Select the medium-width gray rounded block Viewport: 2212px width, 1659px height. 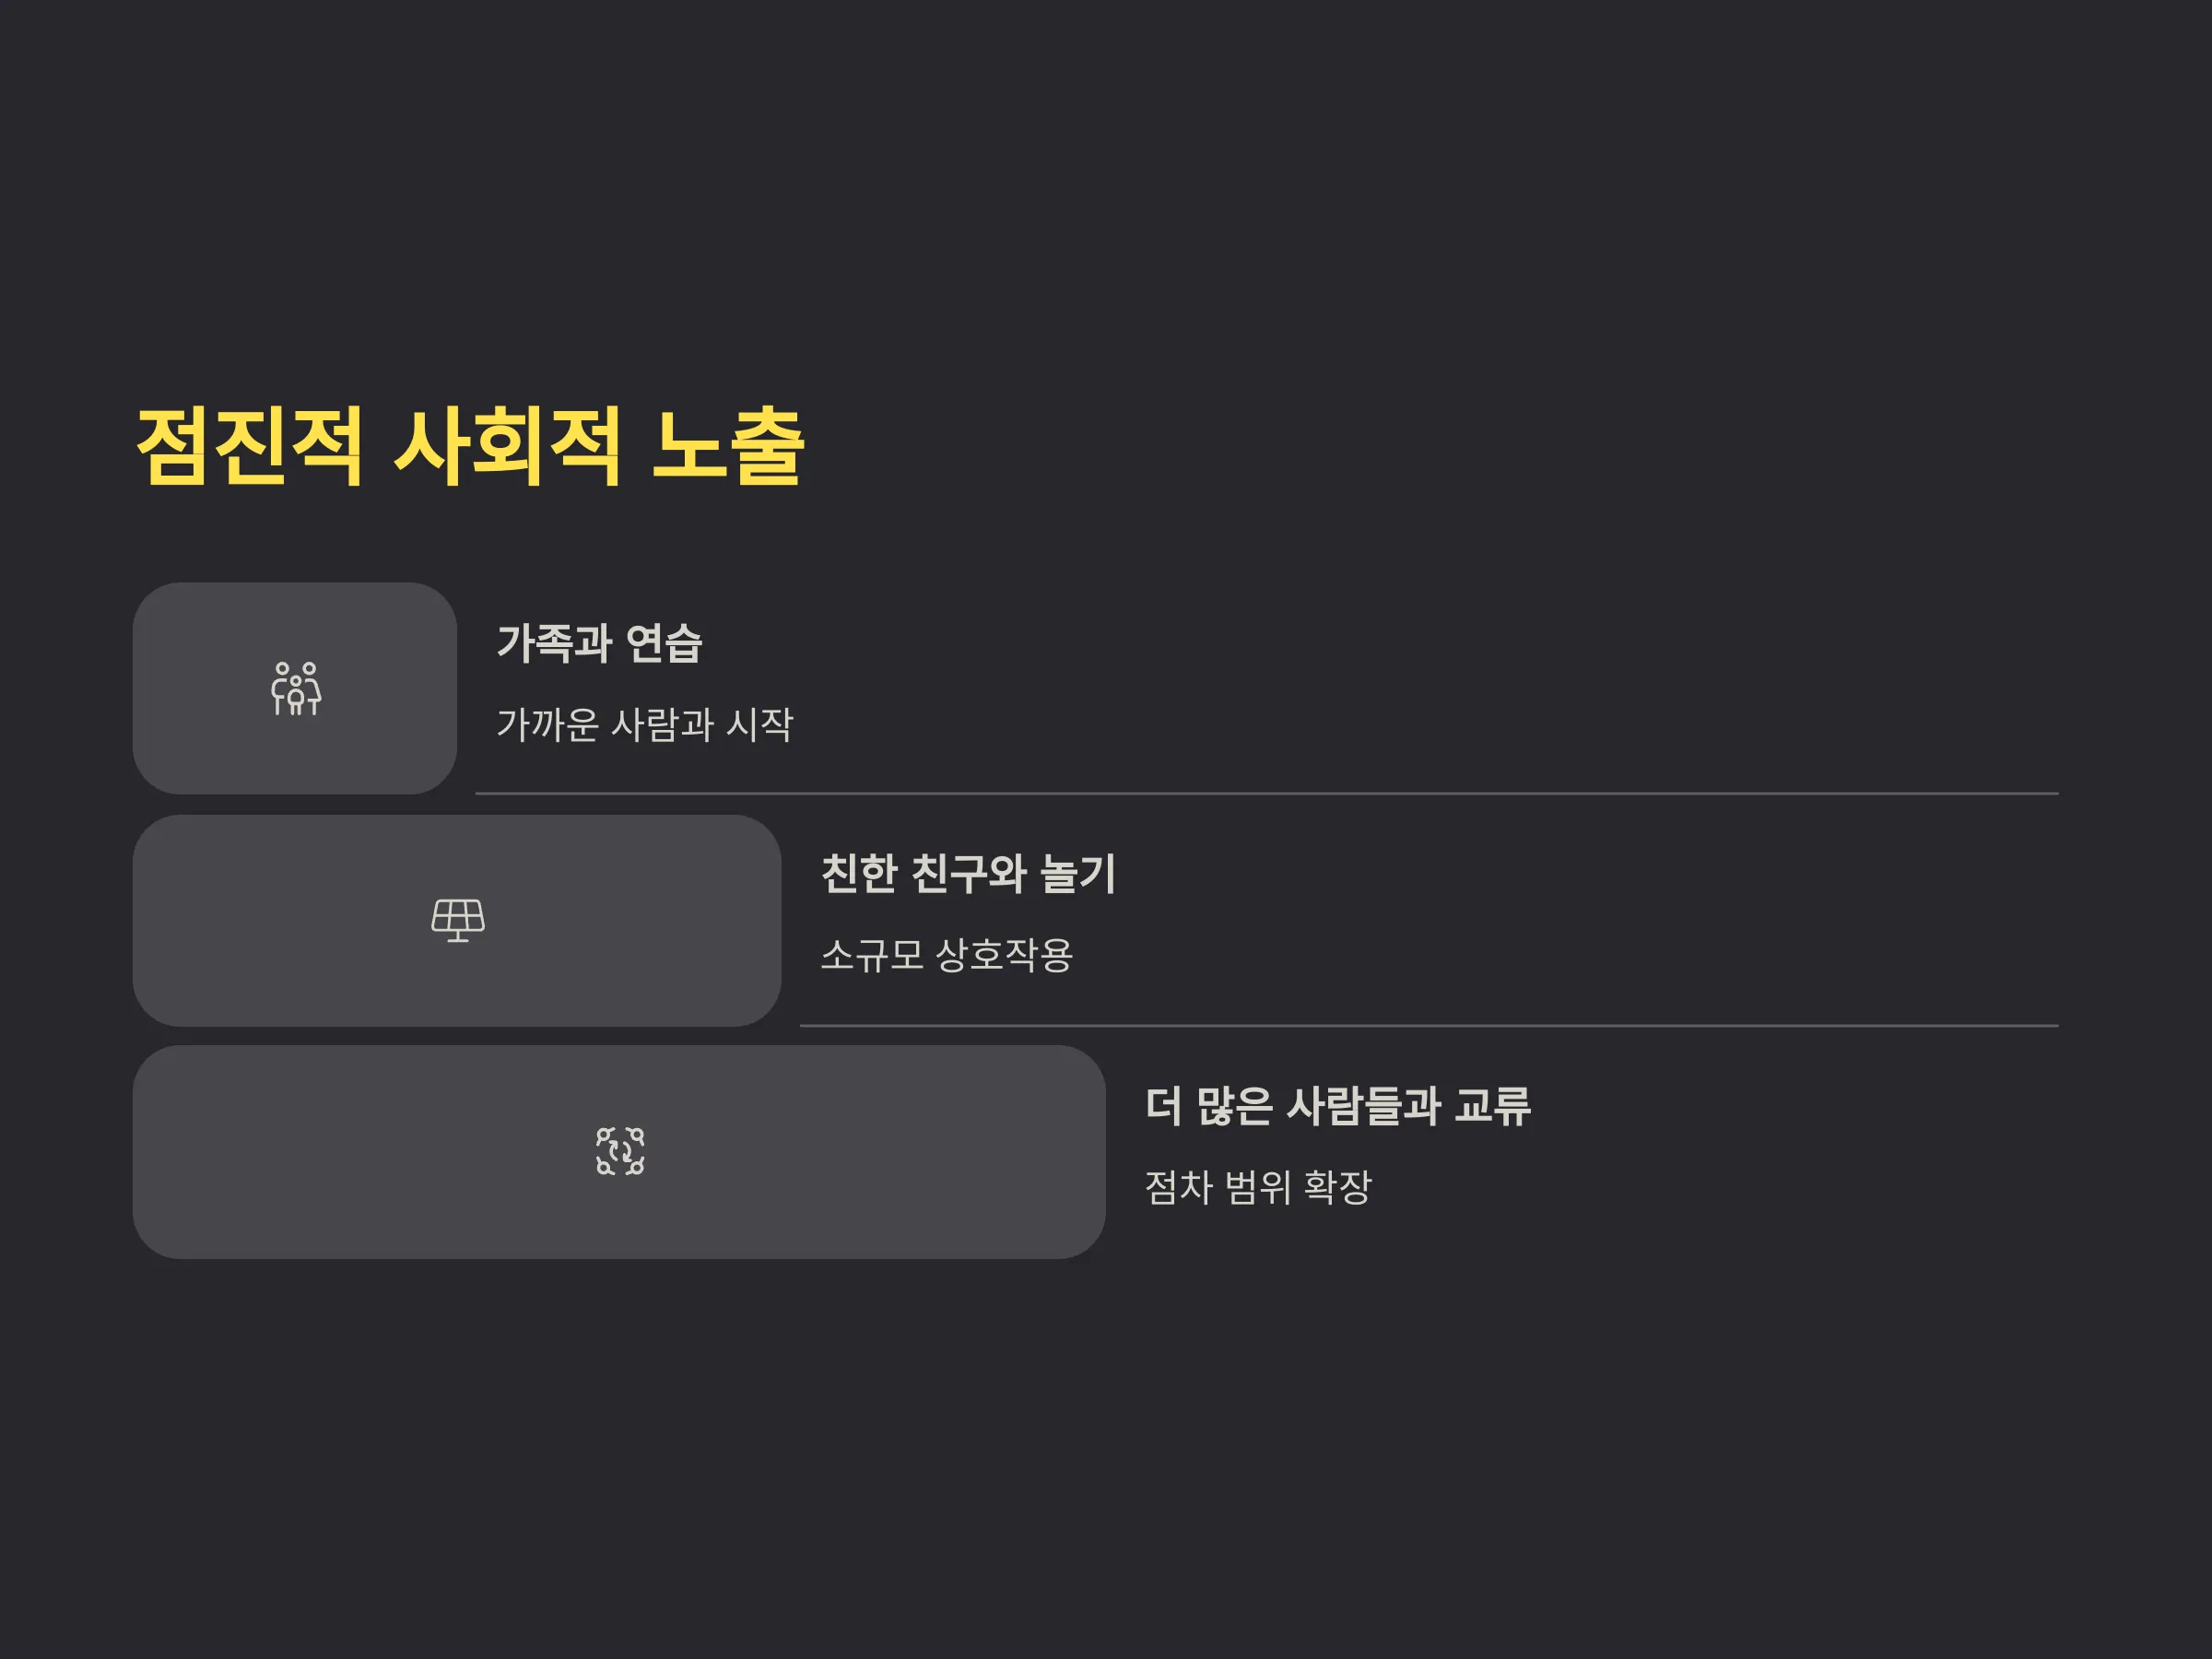(457, 921)
